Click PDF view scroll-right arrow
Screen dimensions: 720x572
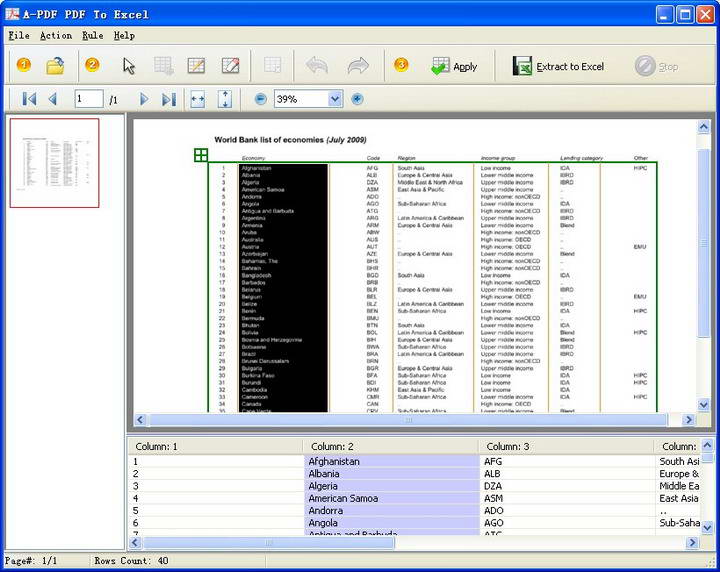[688, 420]
